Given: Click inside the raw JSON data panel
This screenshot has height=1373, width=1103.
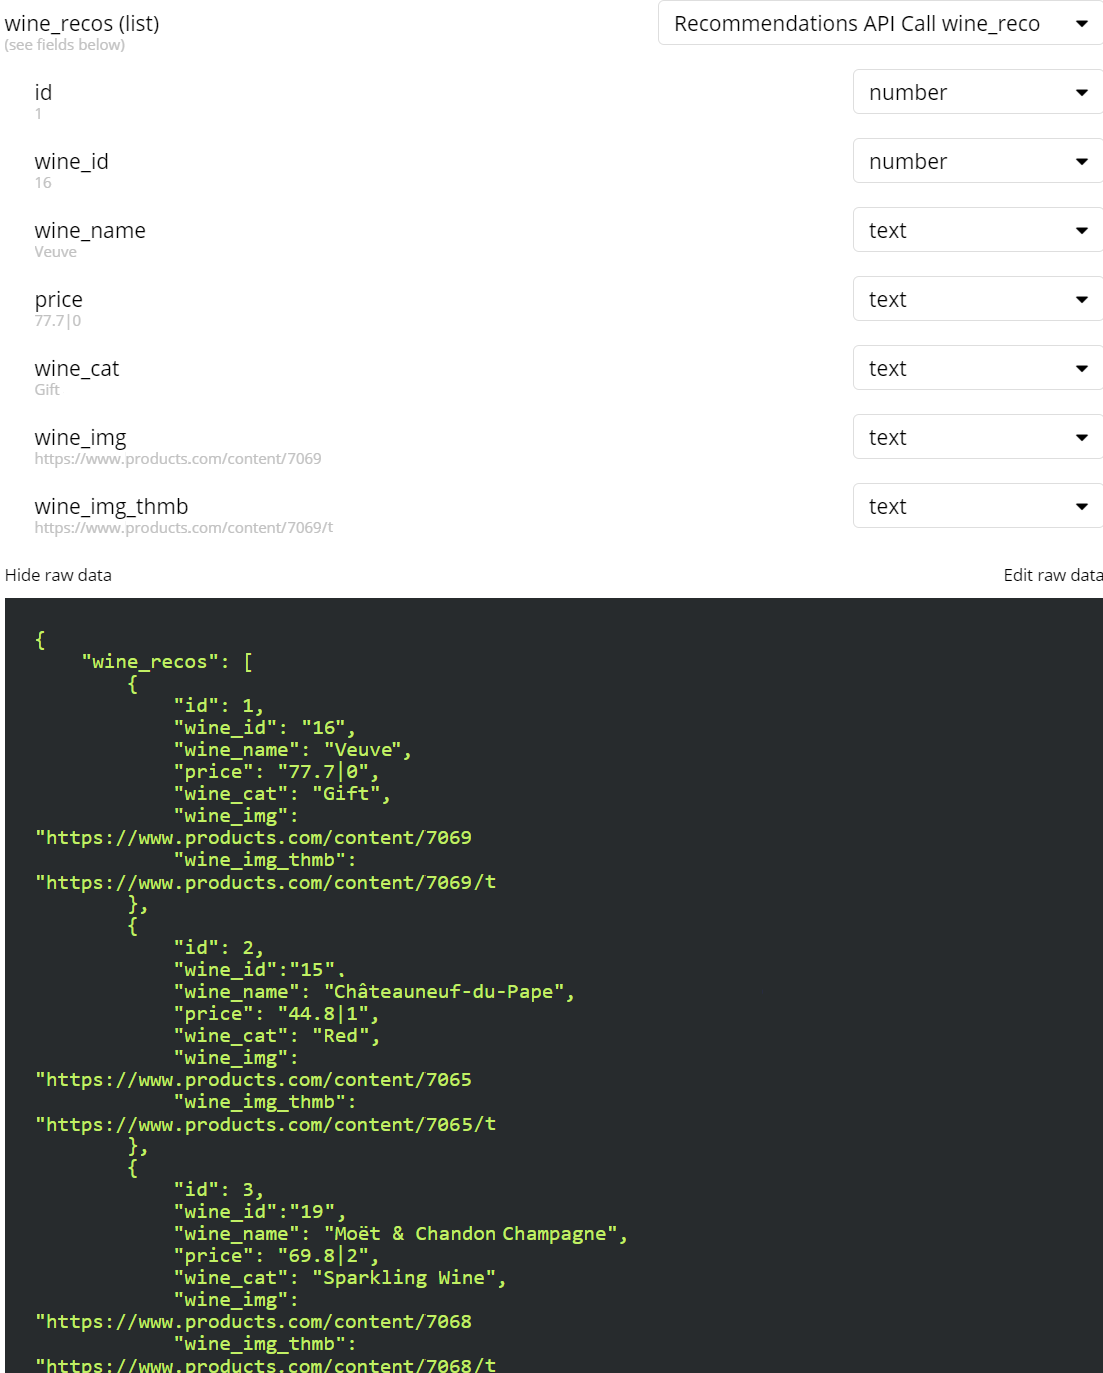Looking at the screenshot, I should [554, 985].
